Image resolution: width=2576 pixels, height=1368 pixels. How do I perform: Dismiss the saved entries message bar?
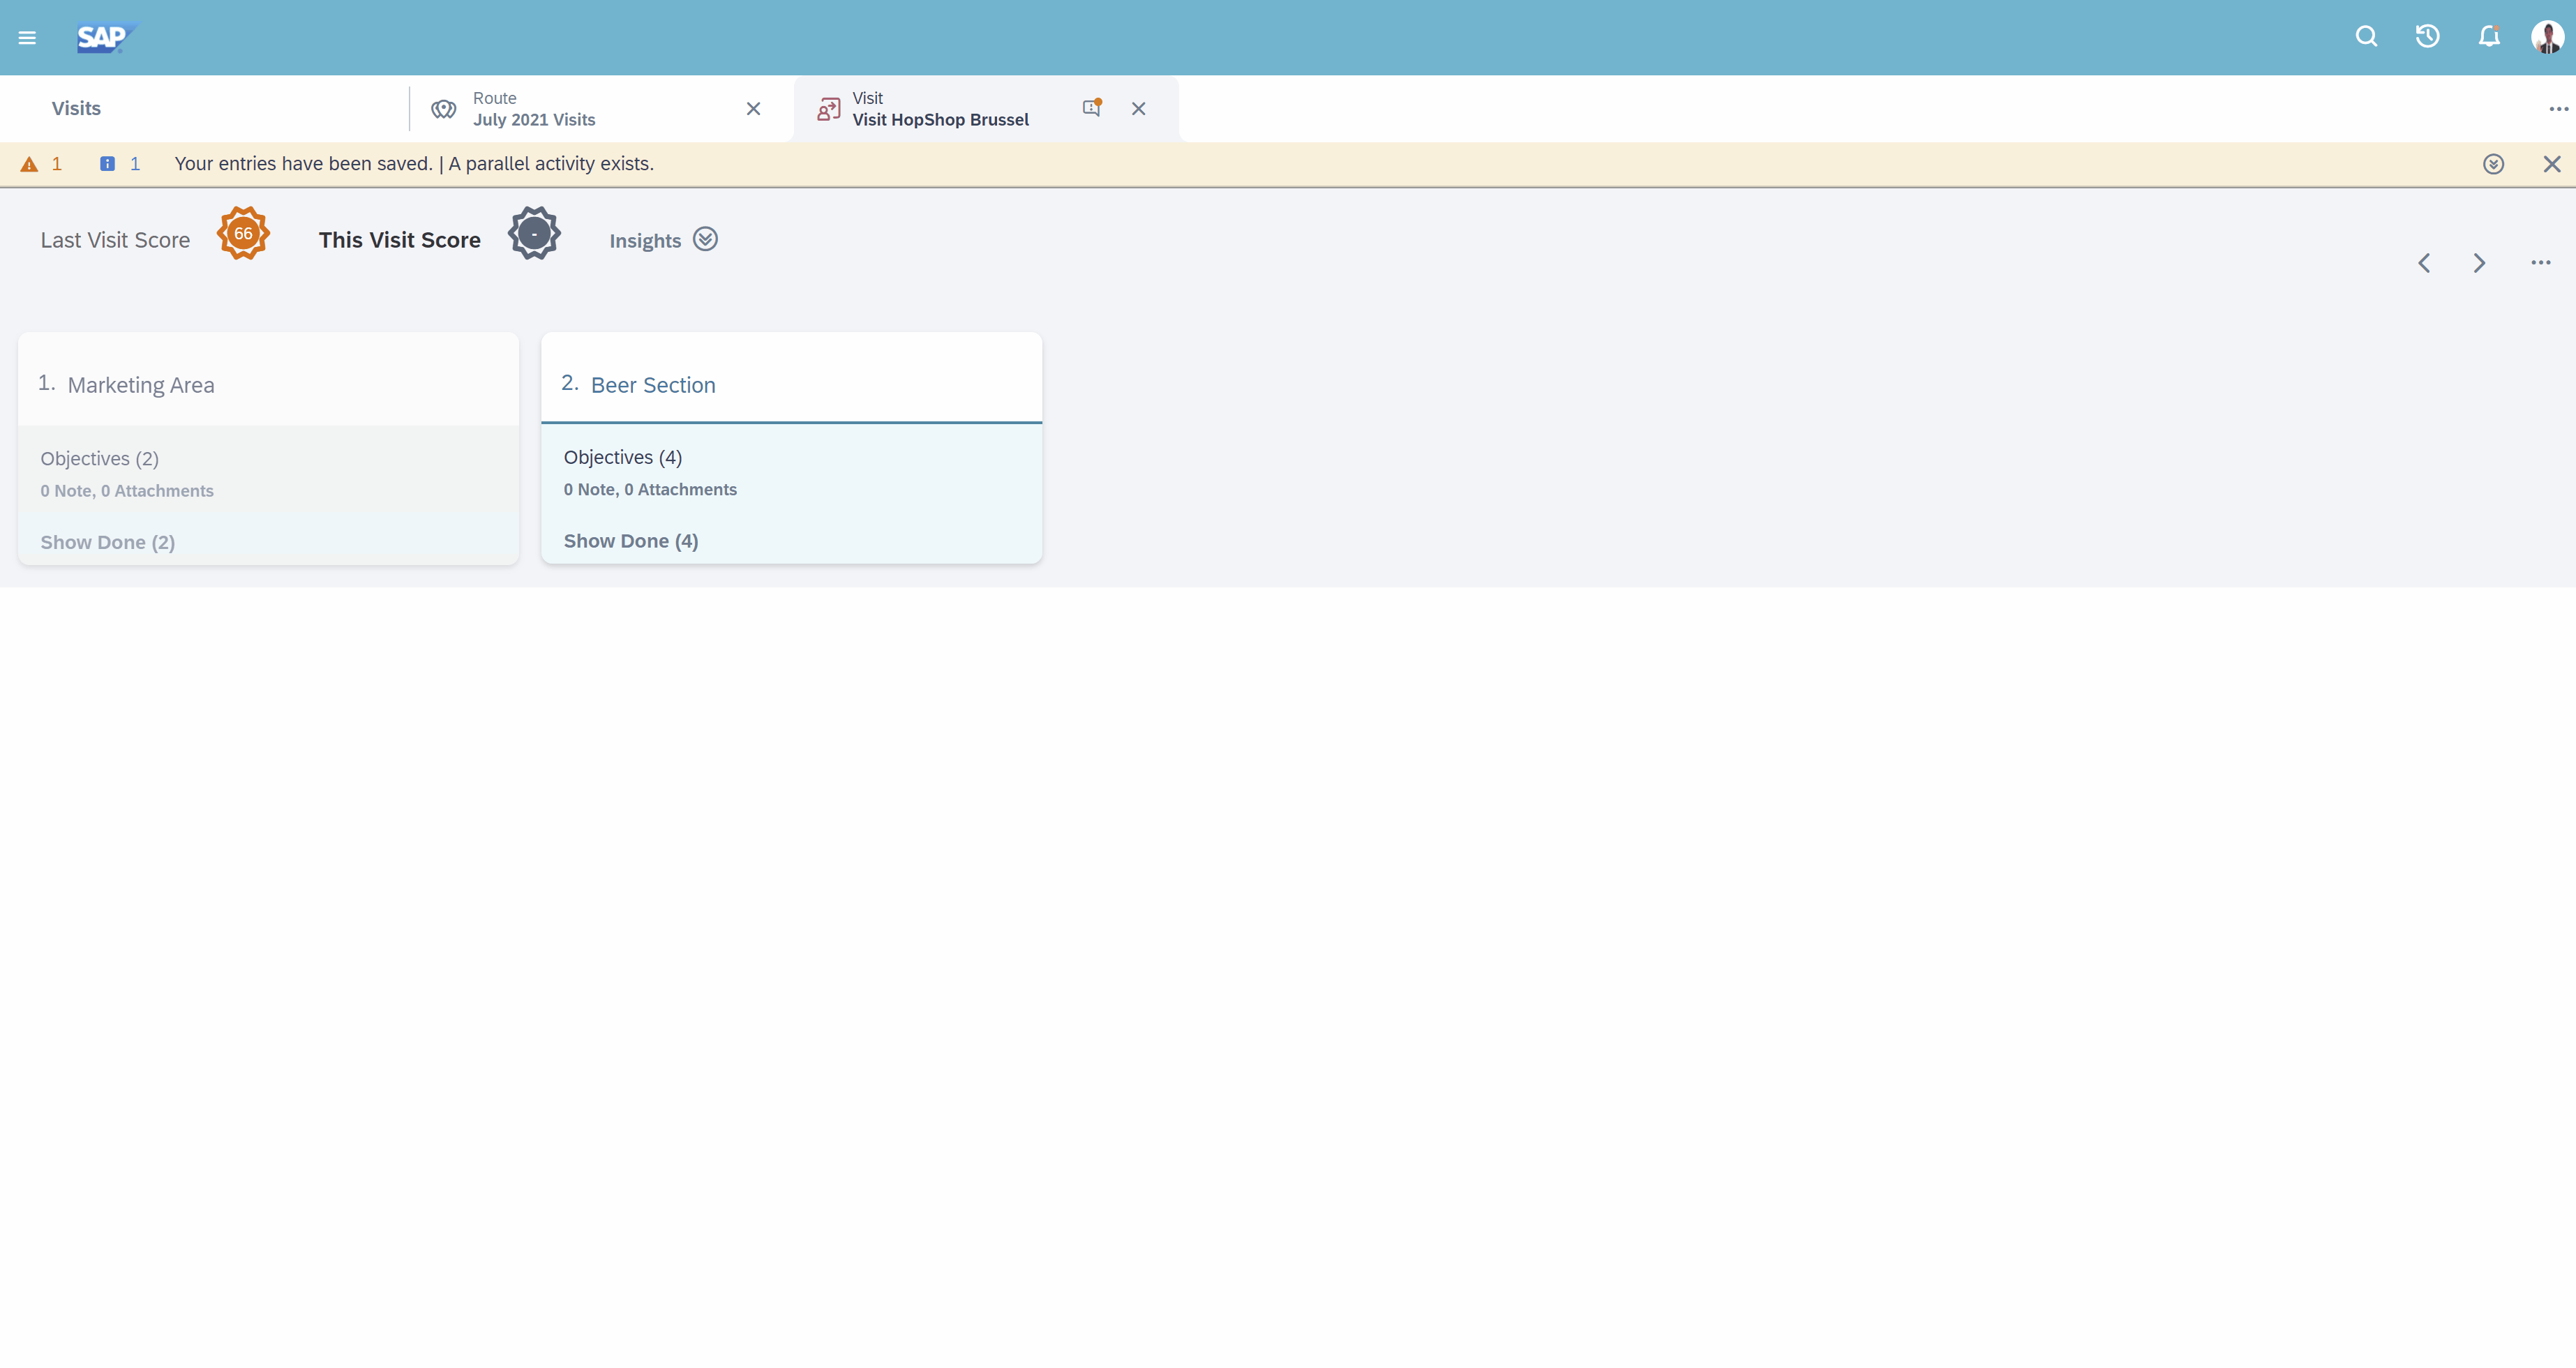[x=2551, y=164]
